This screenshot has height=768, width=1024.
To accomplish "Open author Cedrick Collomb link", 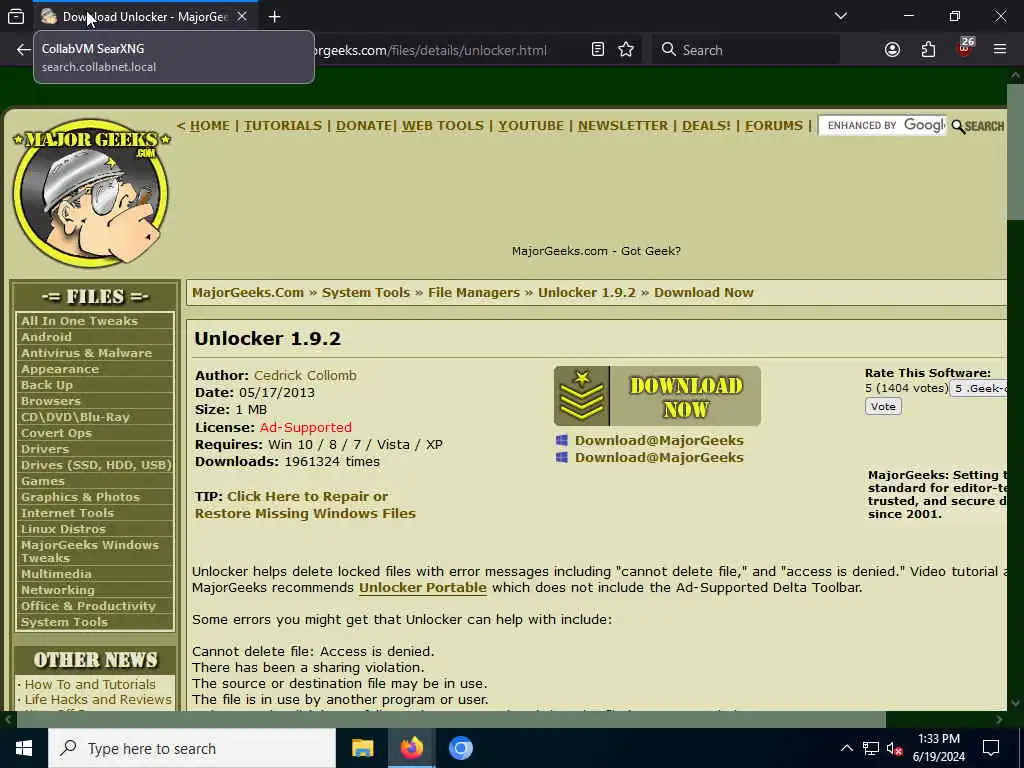I will 305,376.
